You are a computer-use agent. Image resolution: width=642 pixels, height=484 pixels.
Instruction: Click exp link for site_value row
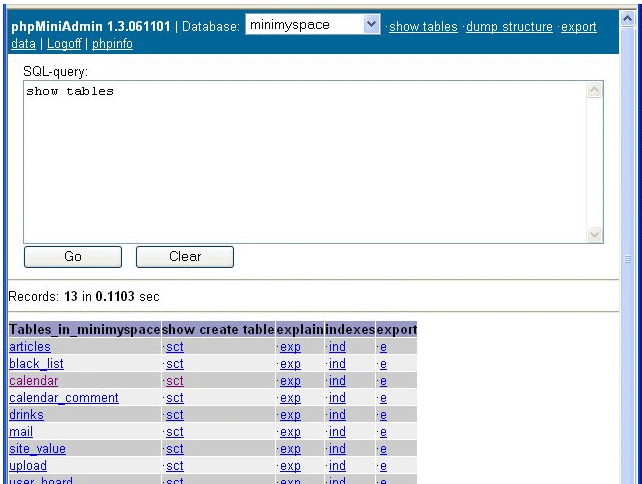point(290,449)
